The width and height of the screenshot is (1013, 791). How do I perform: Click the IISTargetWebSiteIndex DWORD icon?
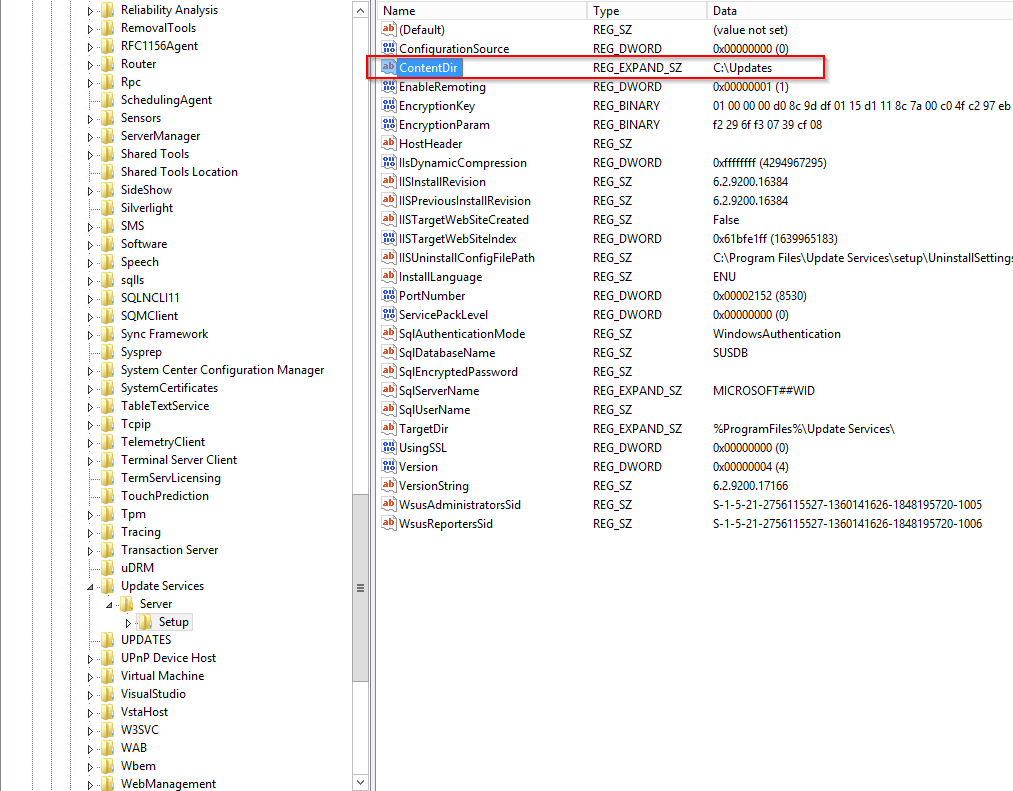click(388, 238)
